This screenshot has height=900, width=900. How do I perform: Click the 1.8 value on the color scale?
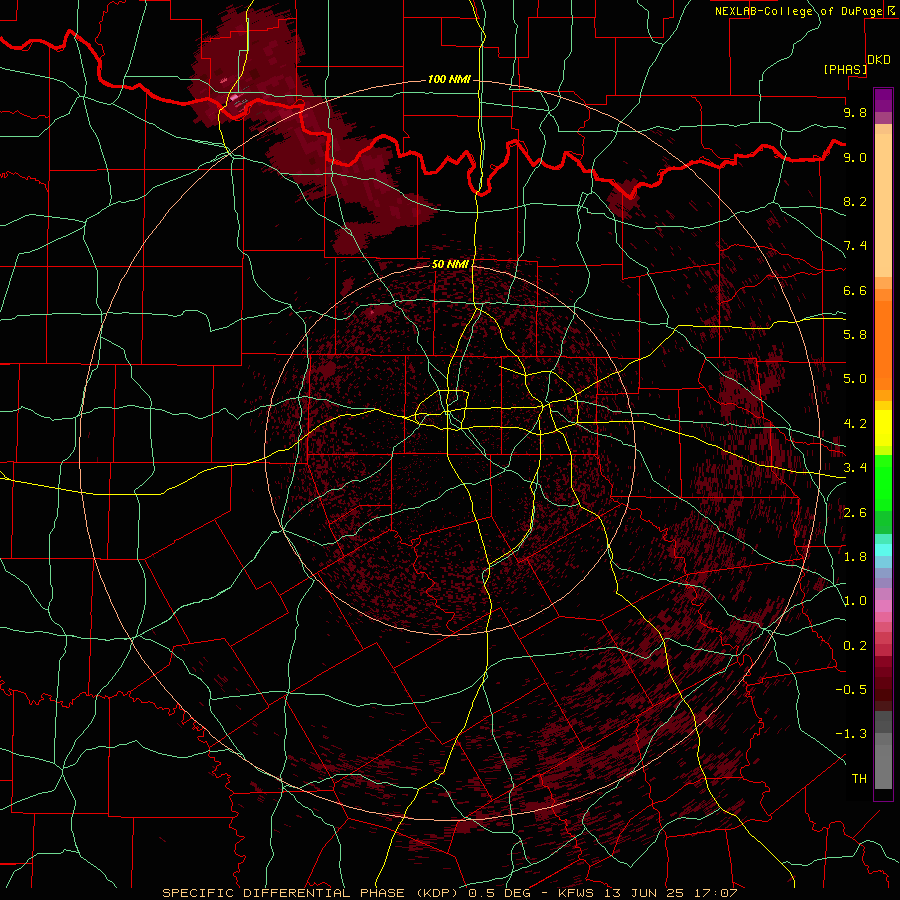coord(855,557)
